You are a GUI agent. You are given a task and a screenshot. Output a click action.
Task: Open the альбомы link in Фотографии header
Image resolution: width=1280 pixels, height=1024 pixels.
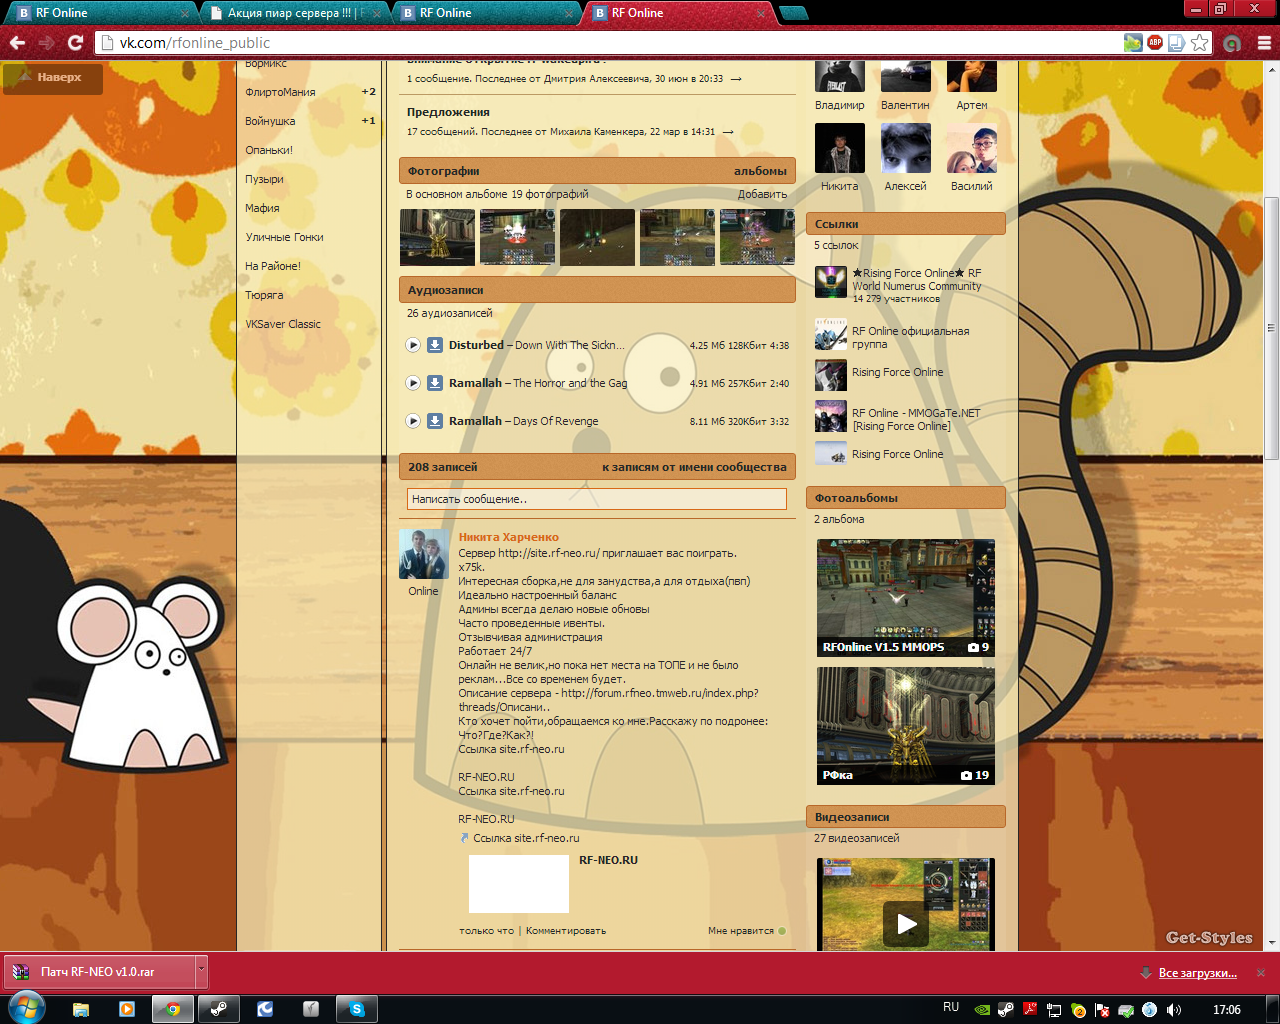click(x=760, y=171)
